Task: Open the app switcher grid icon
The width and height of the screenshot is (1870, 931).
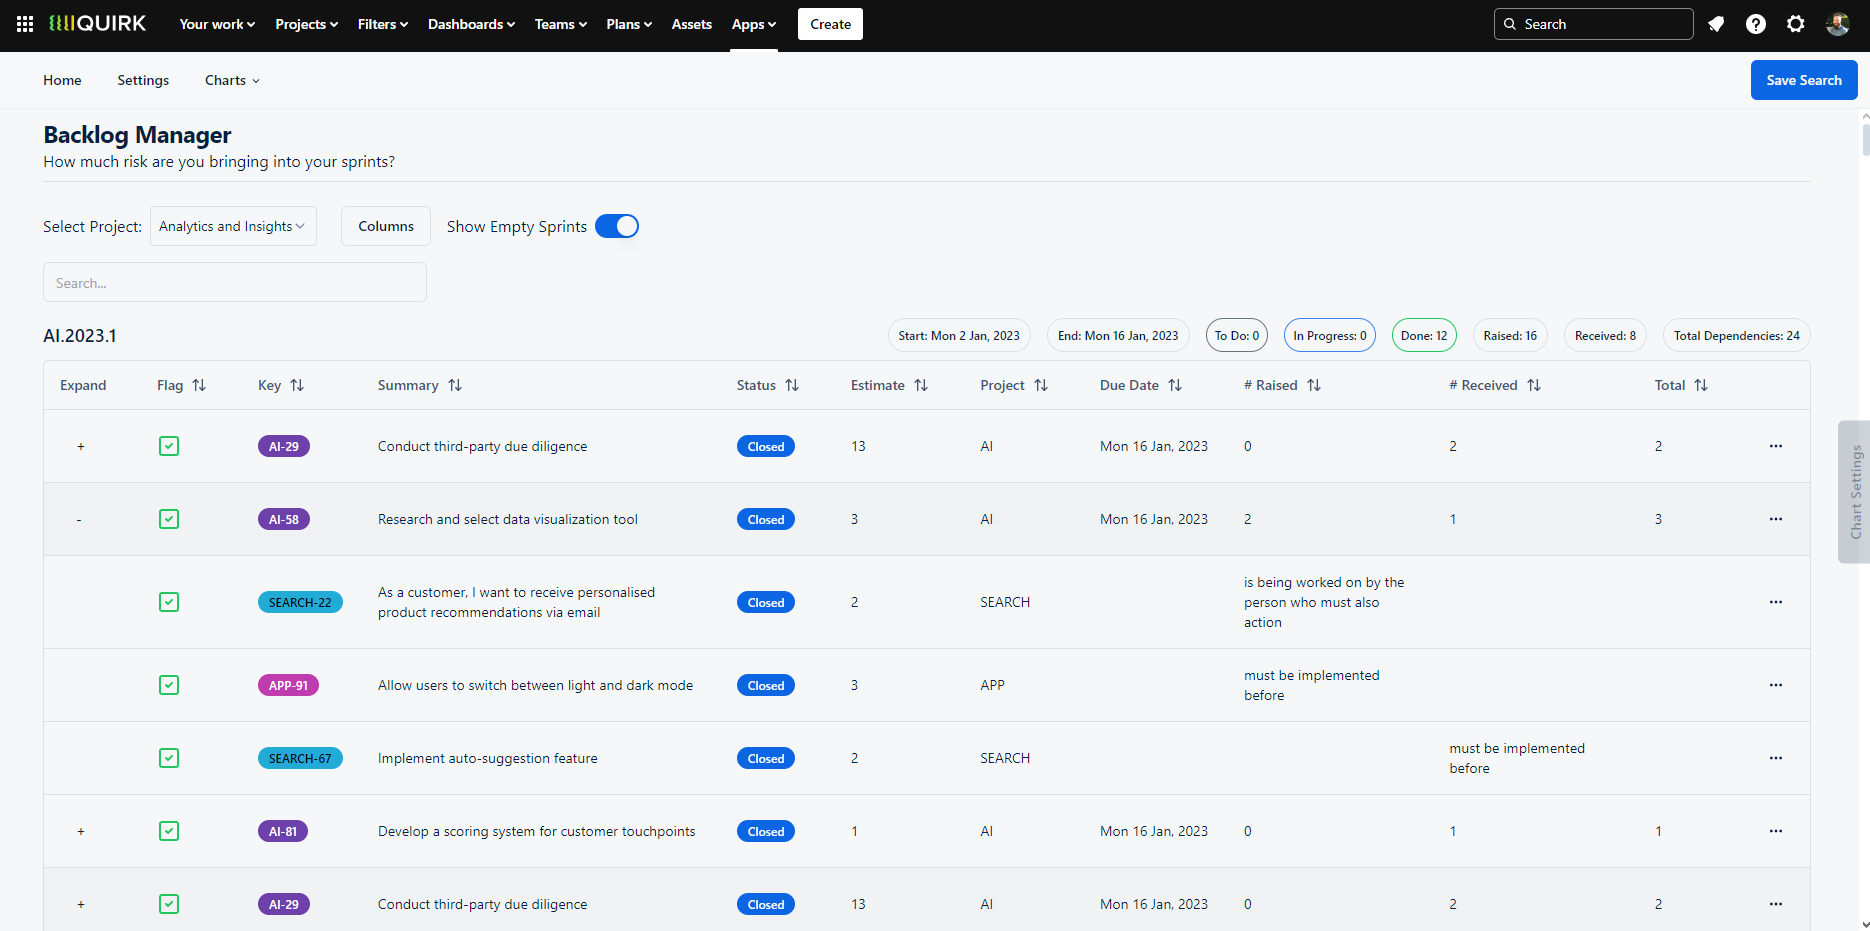Action: (25, 24)
